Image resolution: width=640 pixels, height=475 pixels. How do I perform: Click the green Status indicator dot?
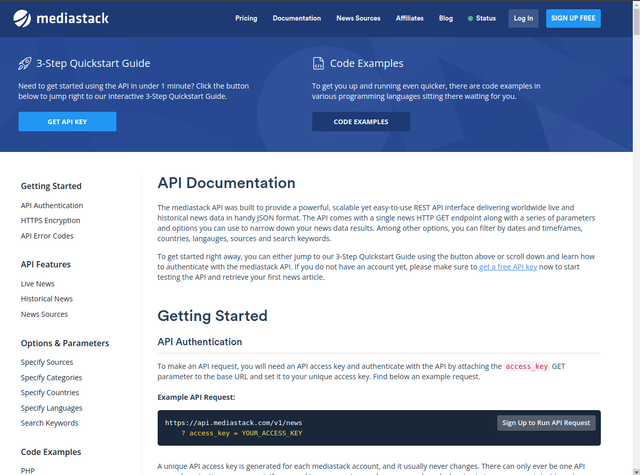470,18
